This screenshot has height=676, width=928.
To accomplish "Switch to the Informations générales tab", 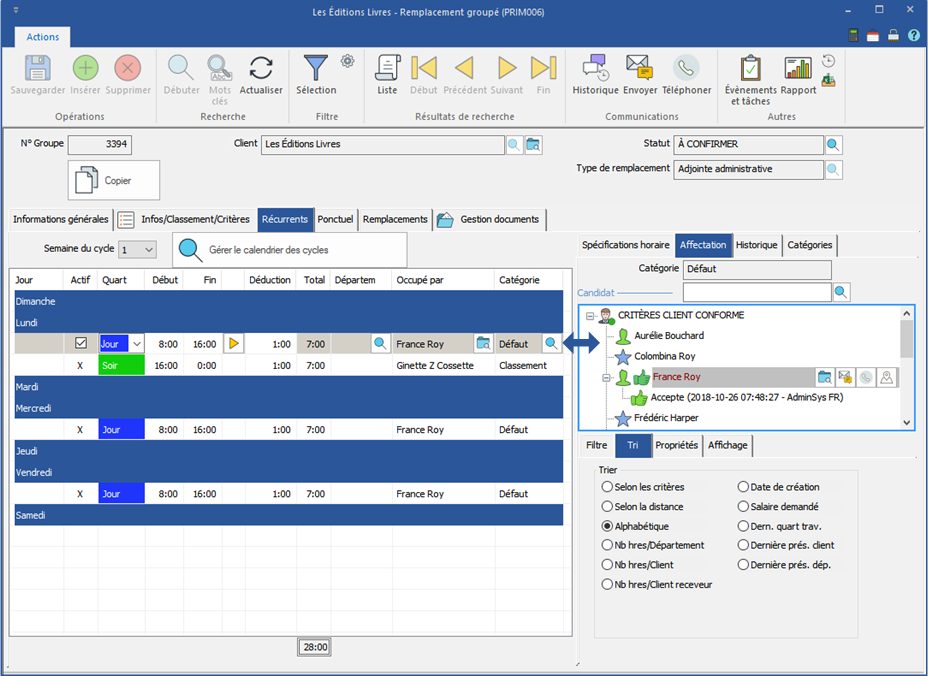I will coord(60,219).
